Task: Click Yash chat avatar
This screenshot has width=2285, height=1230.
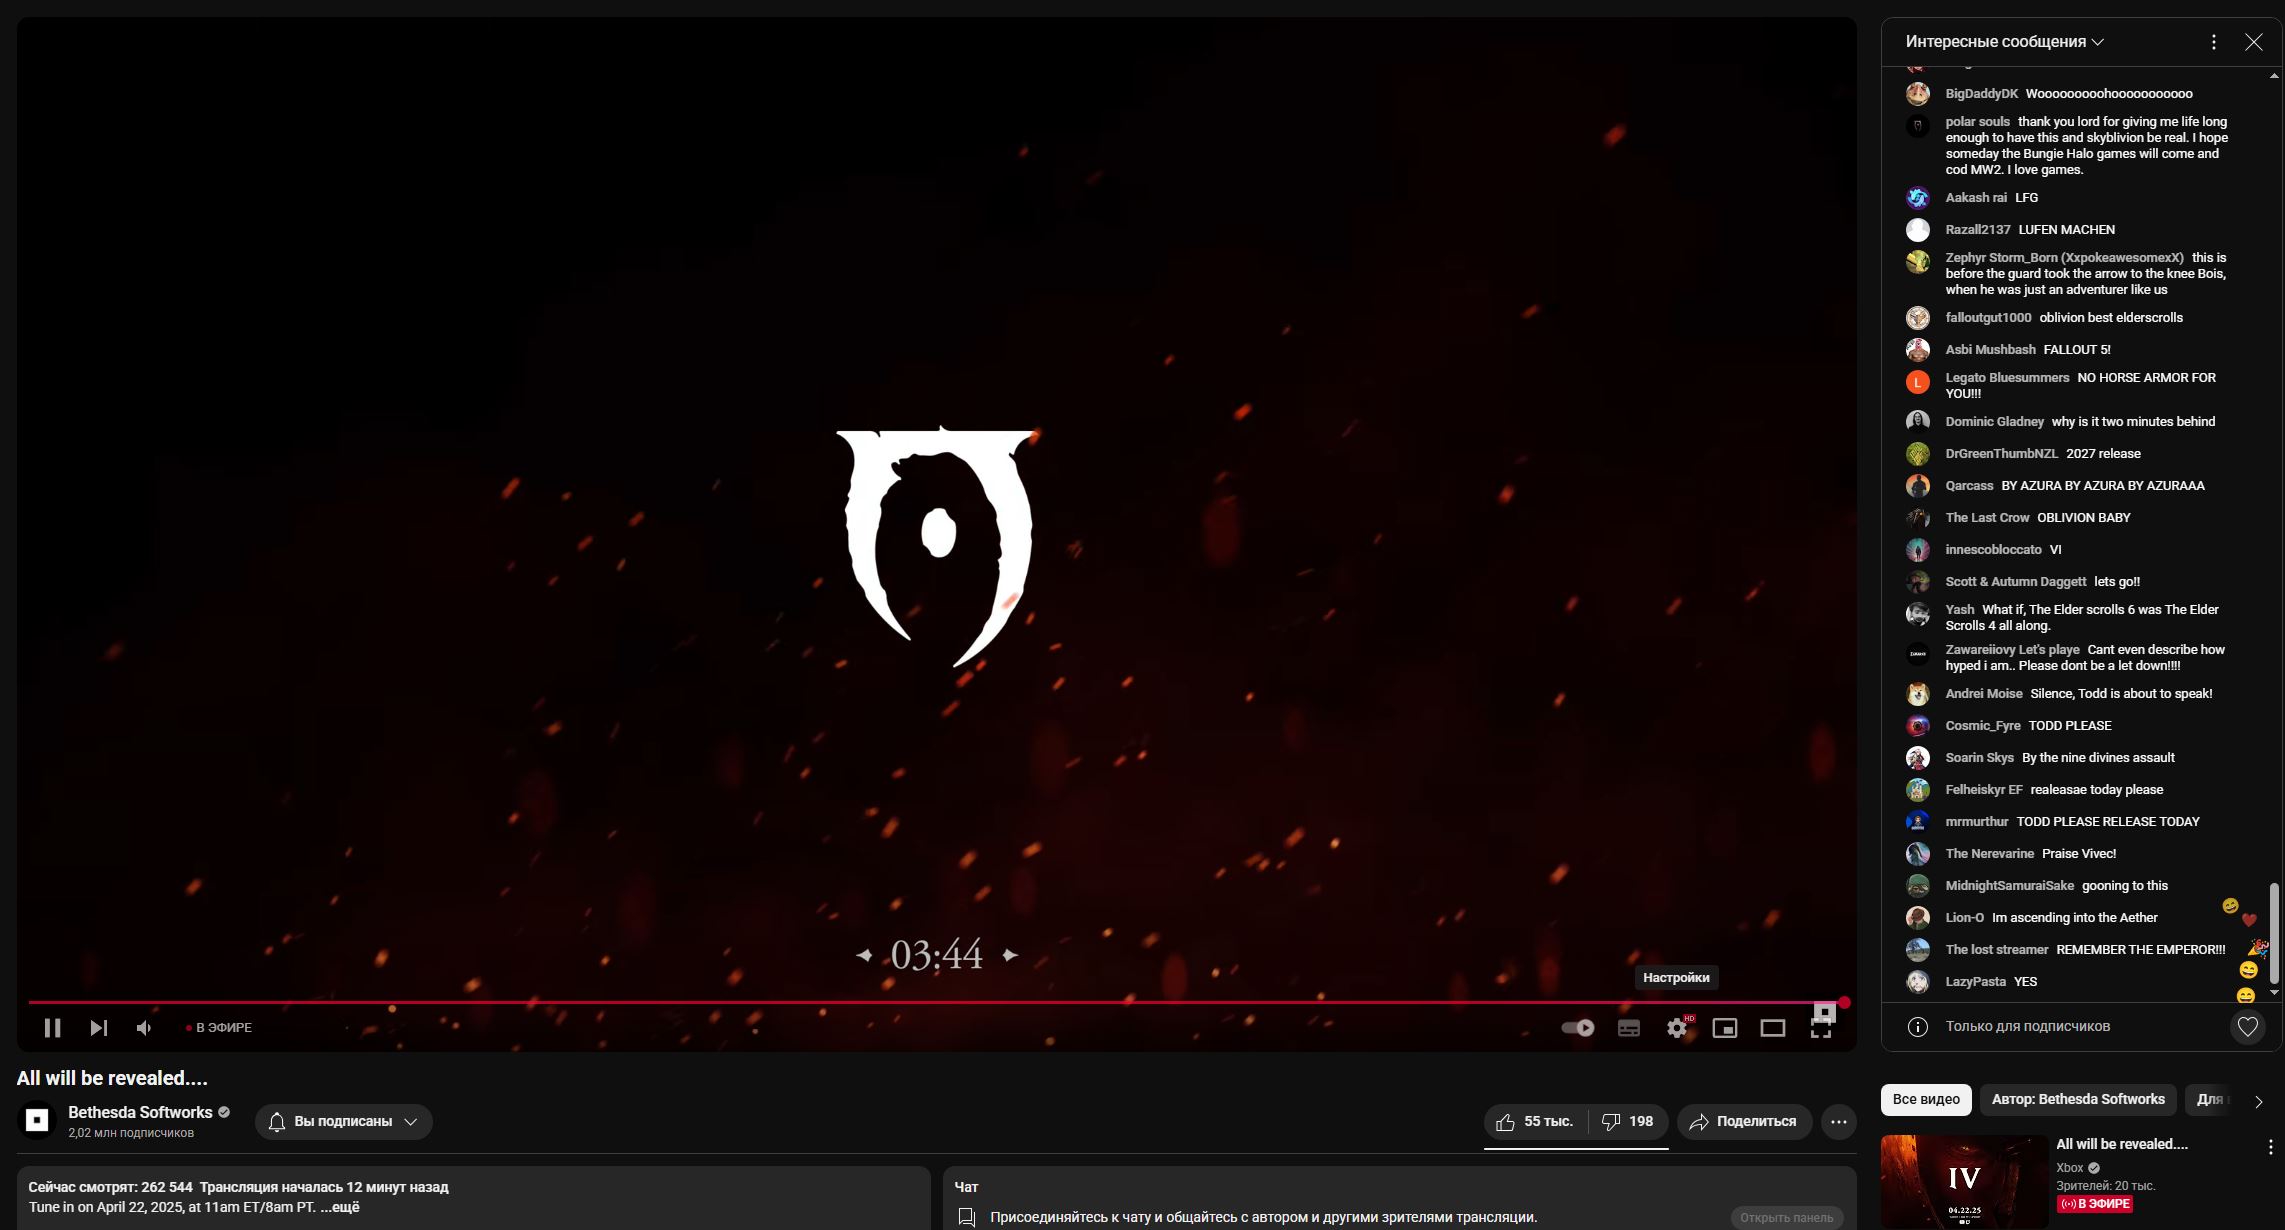Action: 1917,614
